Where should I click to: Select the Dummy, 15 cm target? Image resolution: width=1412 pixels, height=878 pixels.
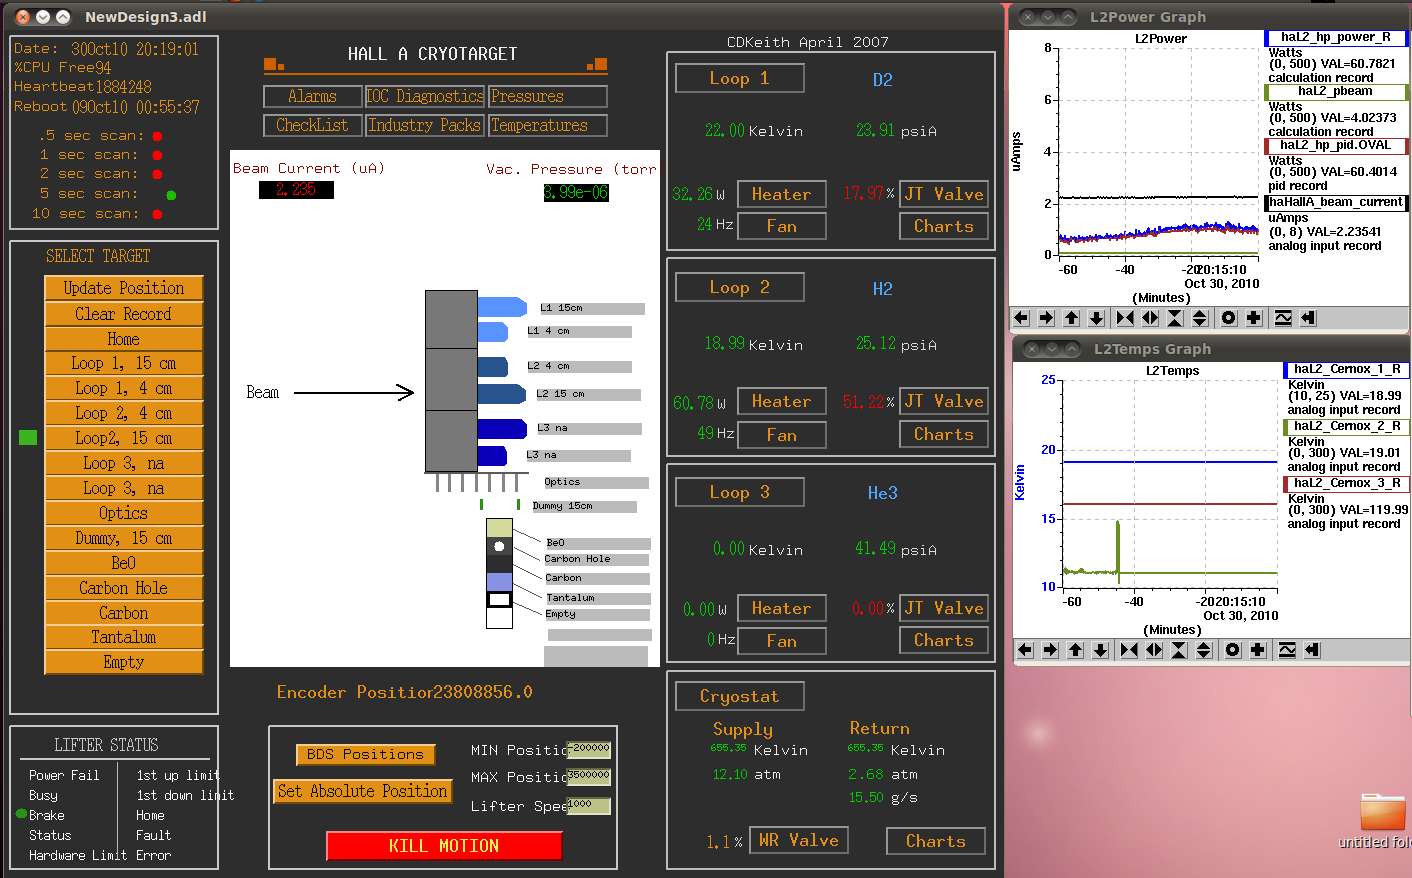click(124, 538)
